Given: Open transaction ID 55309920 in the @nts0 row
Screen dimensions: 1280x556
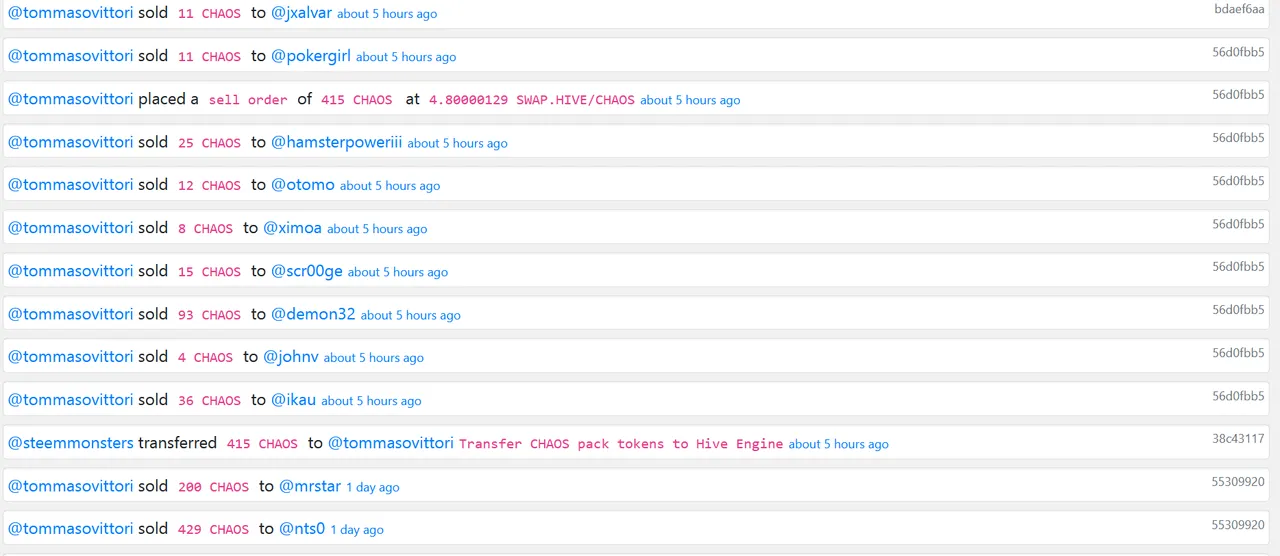Looking at the screenshot, I should coord(1238,524).
